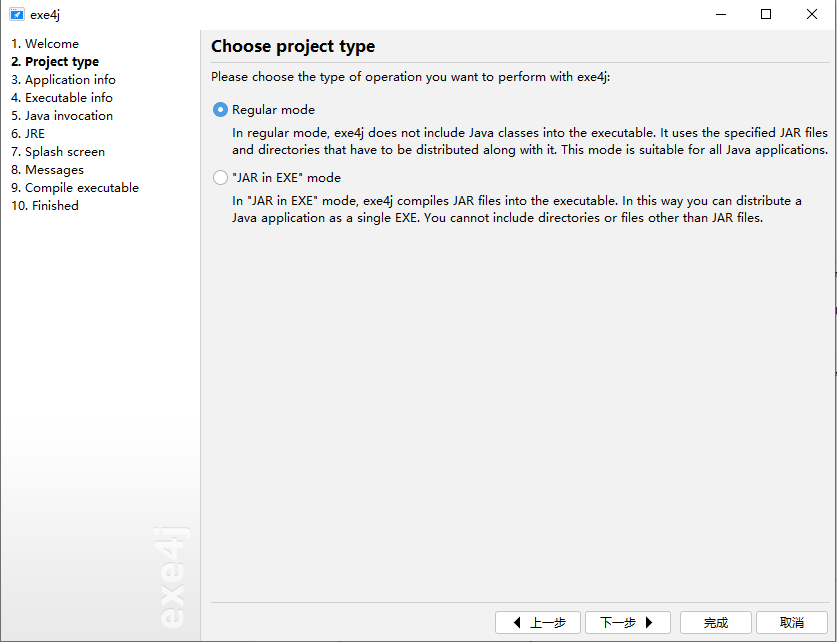Image resolution: width=837 pixels, height=642 pixels.
Task: Close the exe4j window
Action: tap(812, 14)
